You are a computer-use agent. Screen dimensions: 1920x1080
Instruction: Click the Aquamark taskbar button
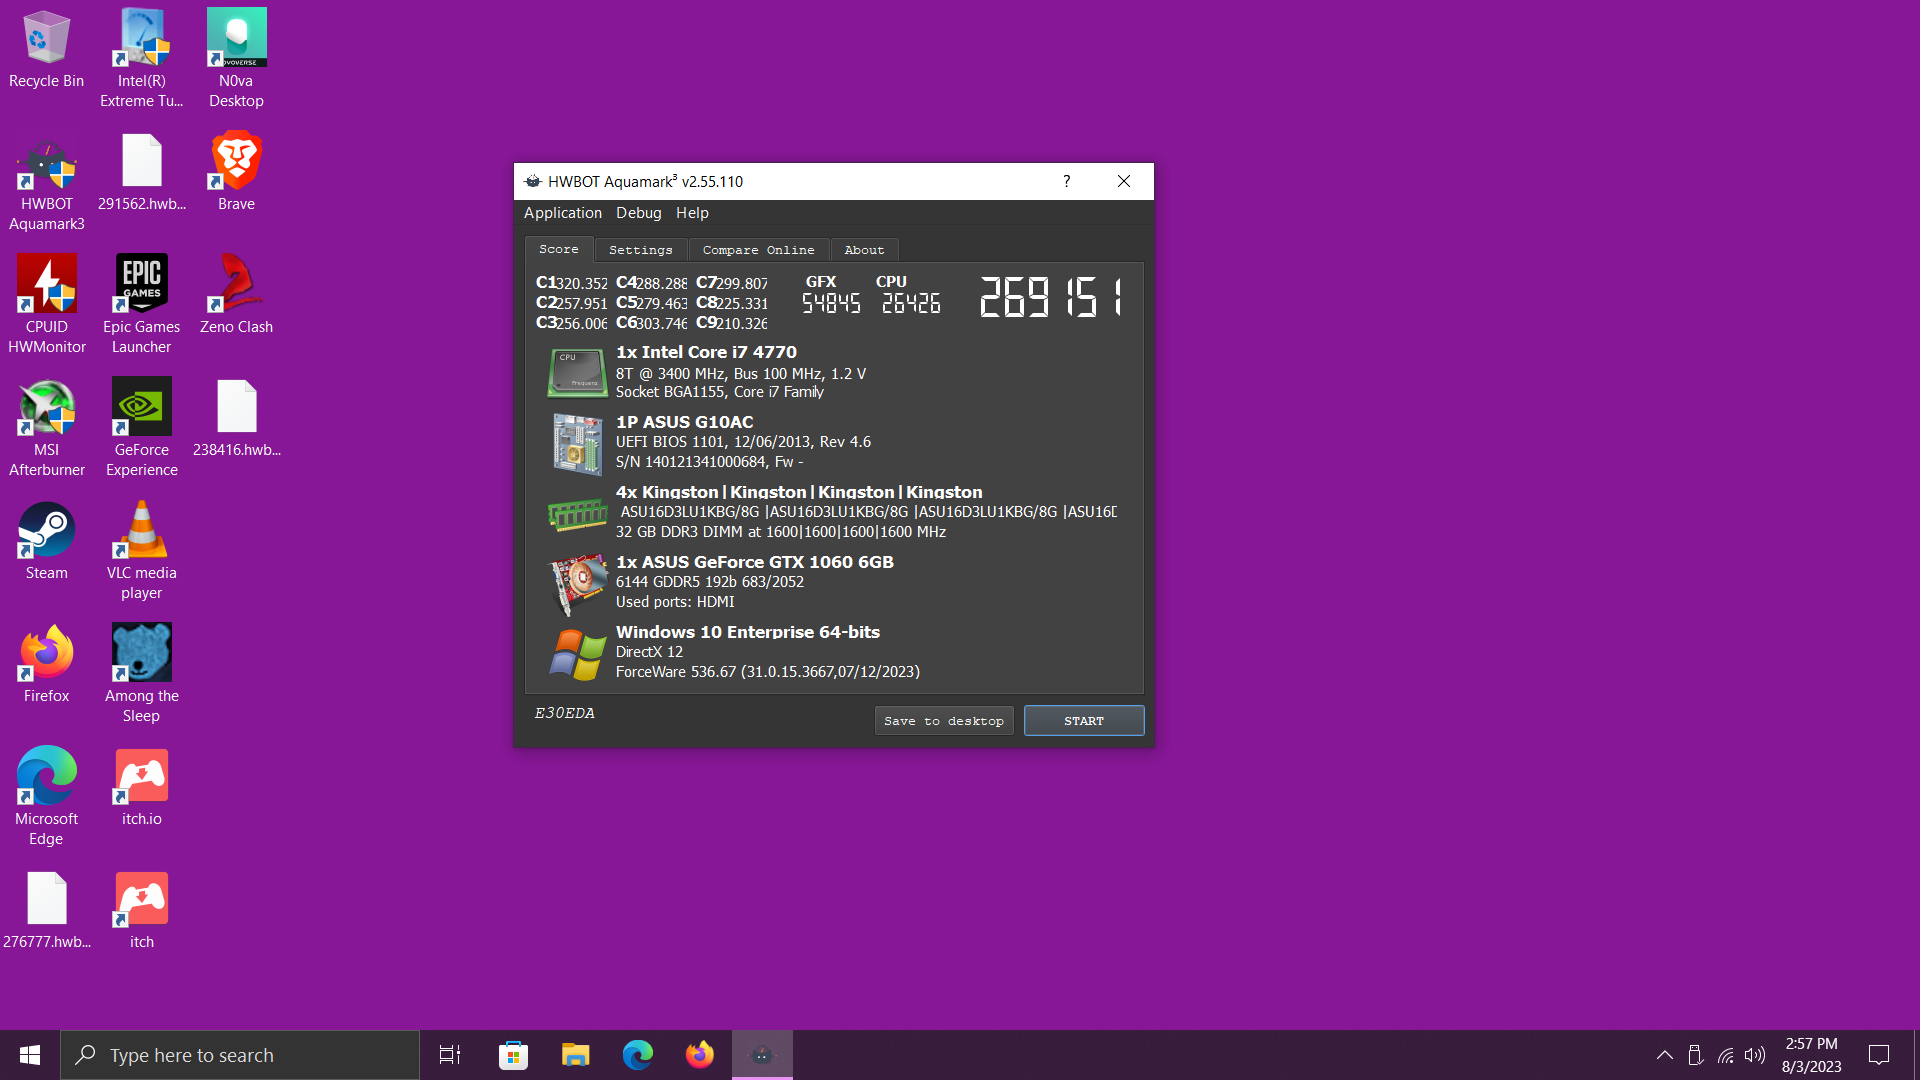point(762,1055)
